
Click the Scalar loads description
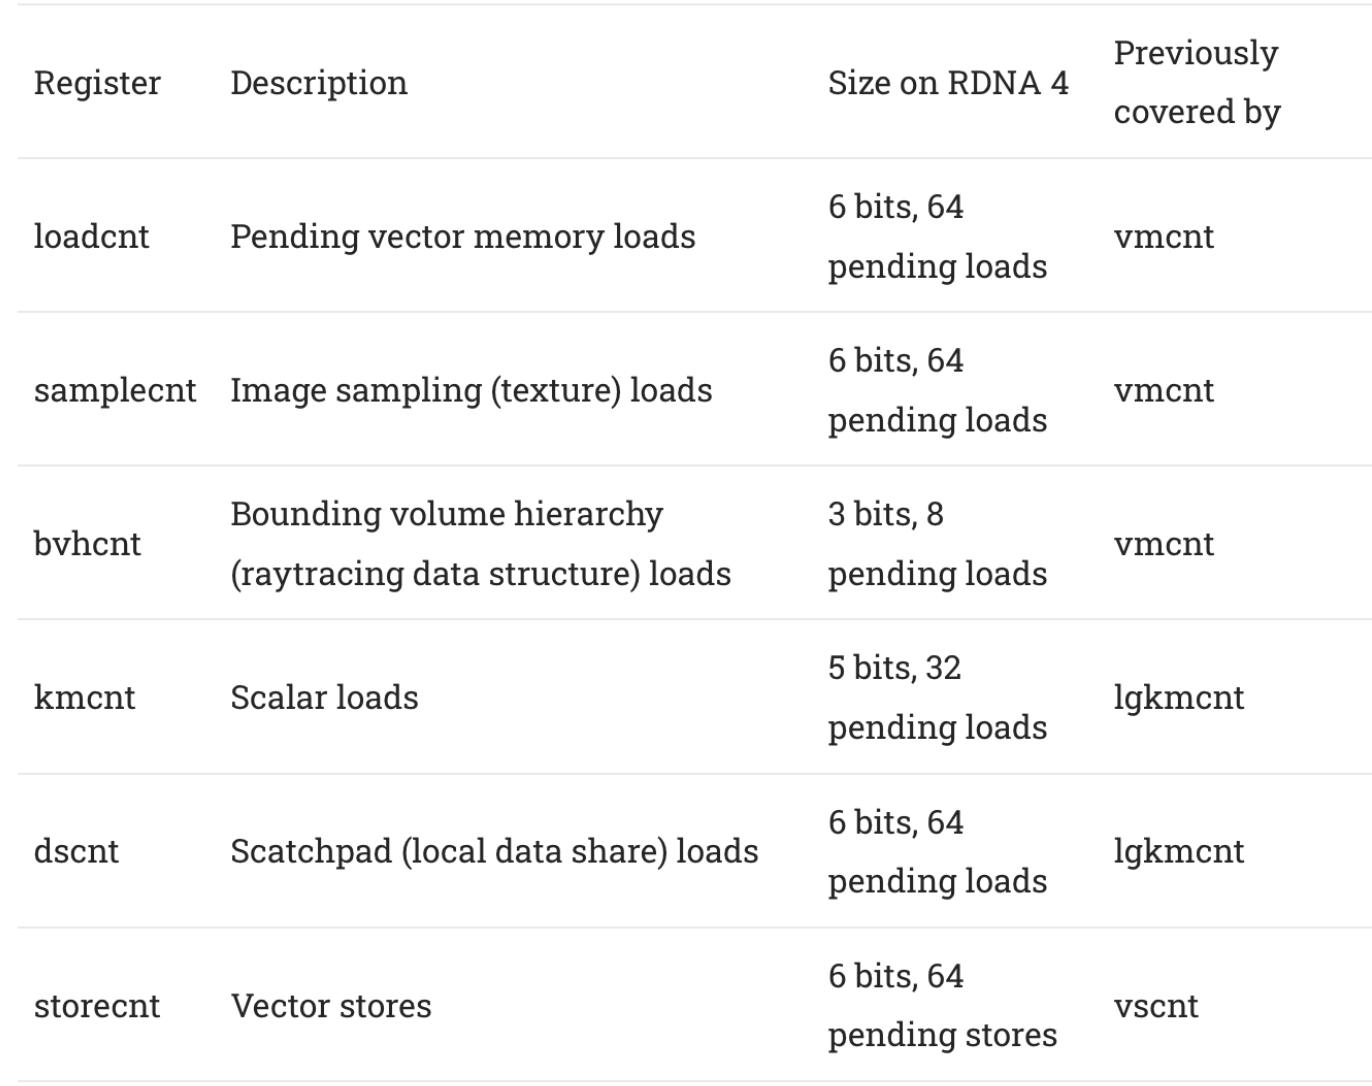pyautogui.click(x=324, y=698)
